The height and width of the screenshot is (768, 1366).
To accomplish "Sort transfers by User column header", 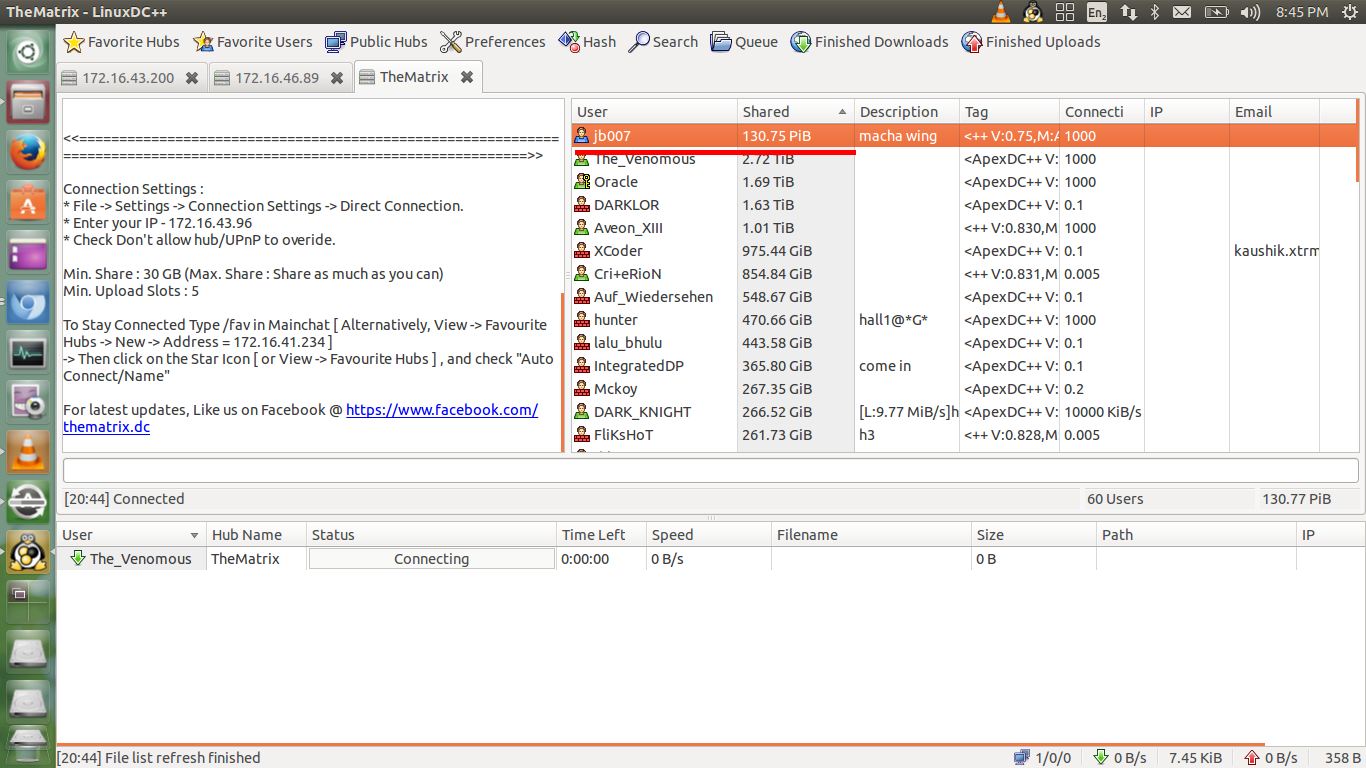I will click(130, 535).
